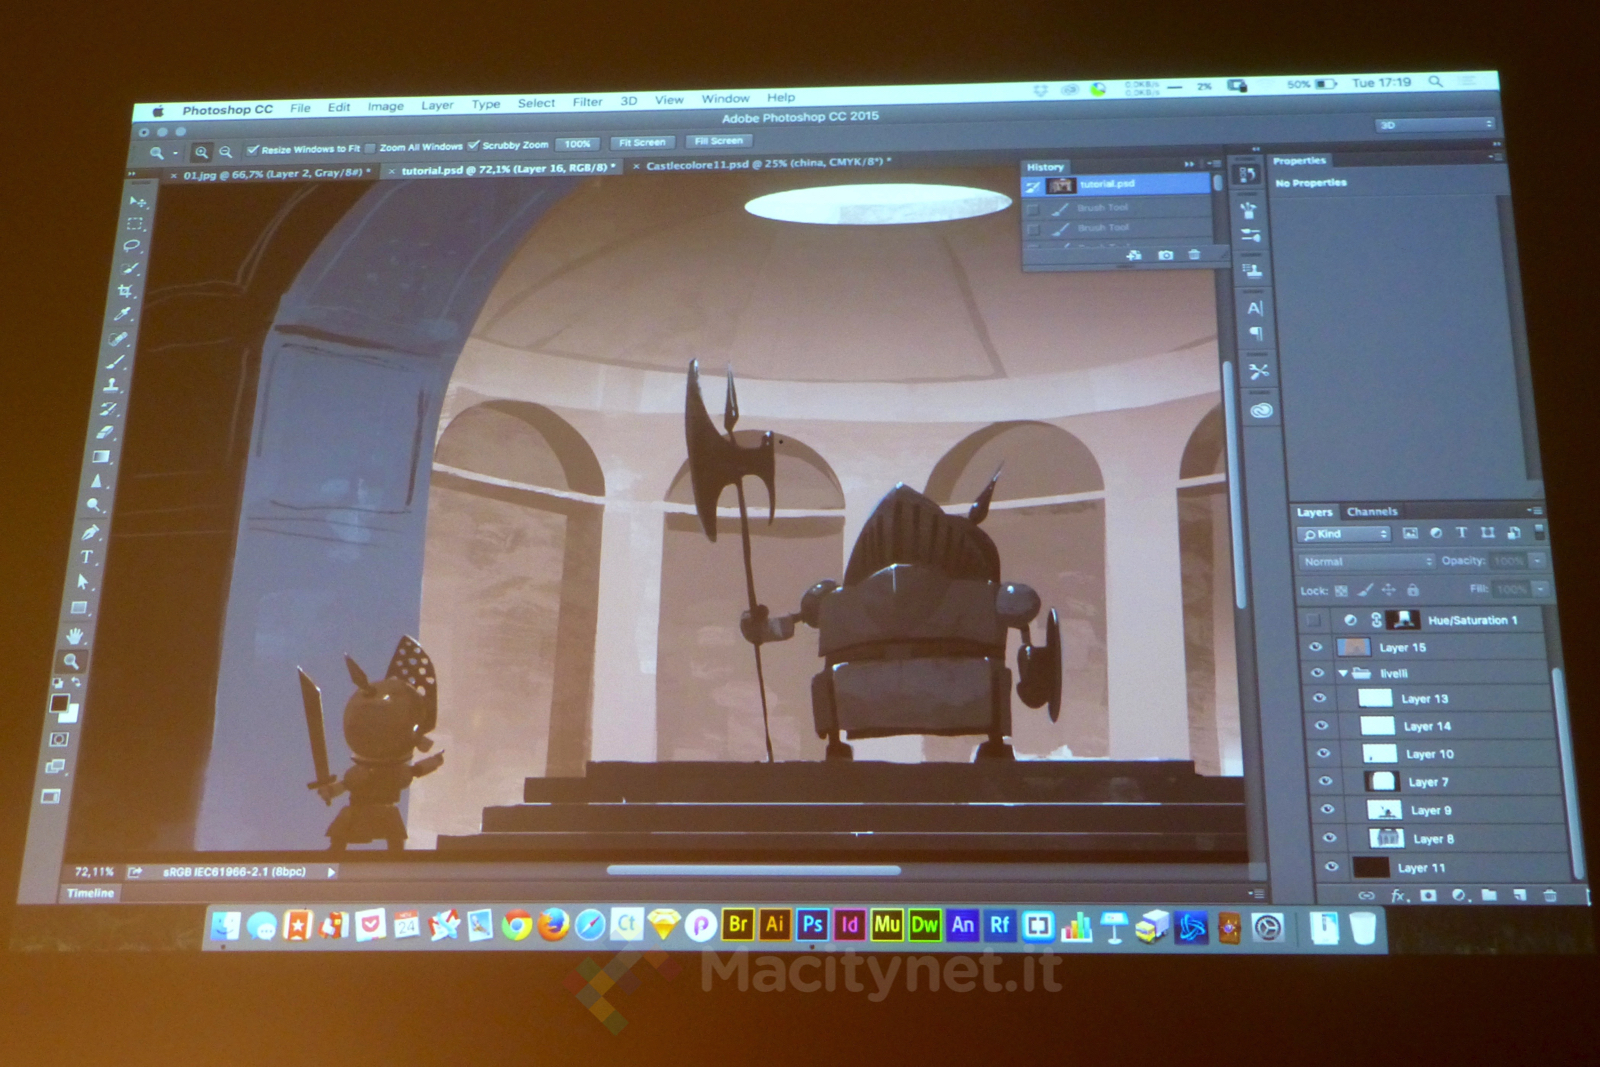Screen dimensions: 1600x1067
Task: Uncheck Scrubby Zoom
Action: click(474, 146)
